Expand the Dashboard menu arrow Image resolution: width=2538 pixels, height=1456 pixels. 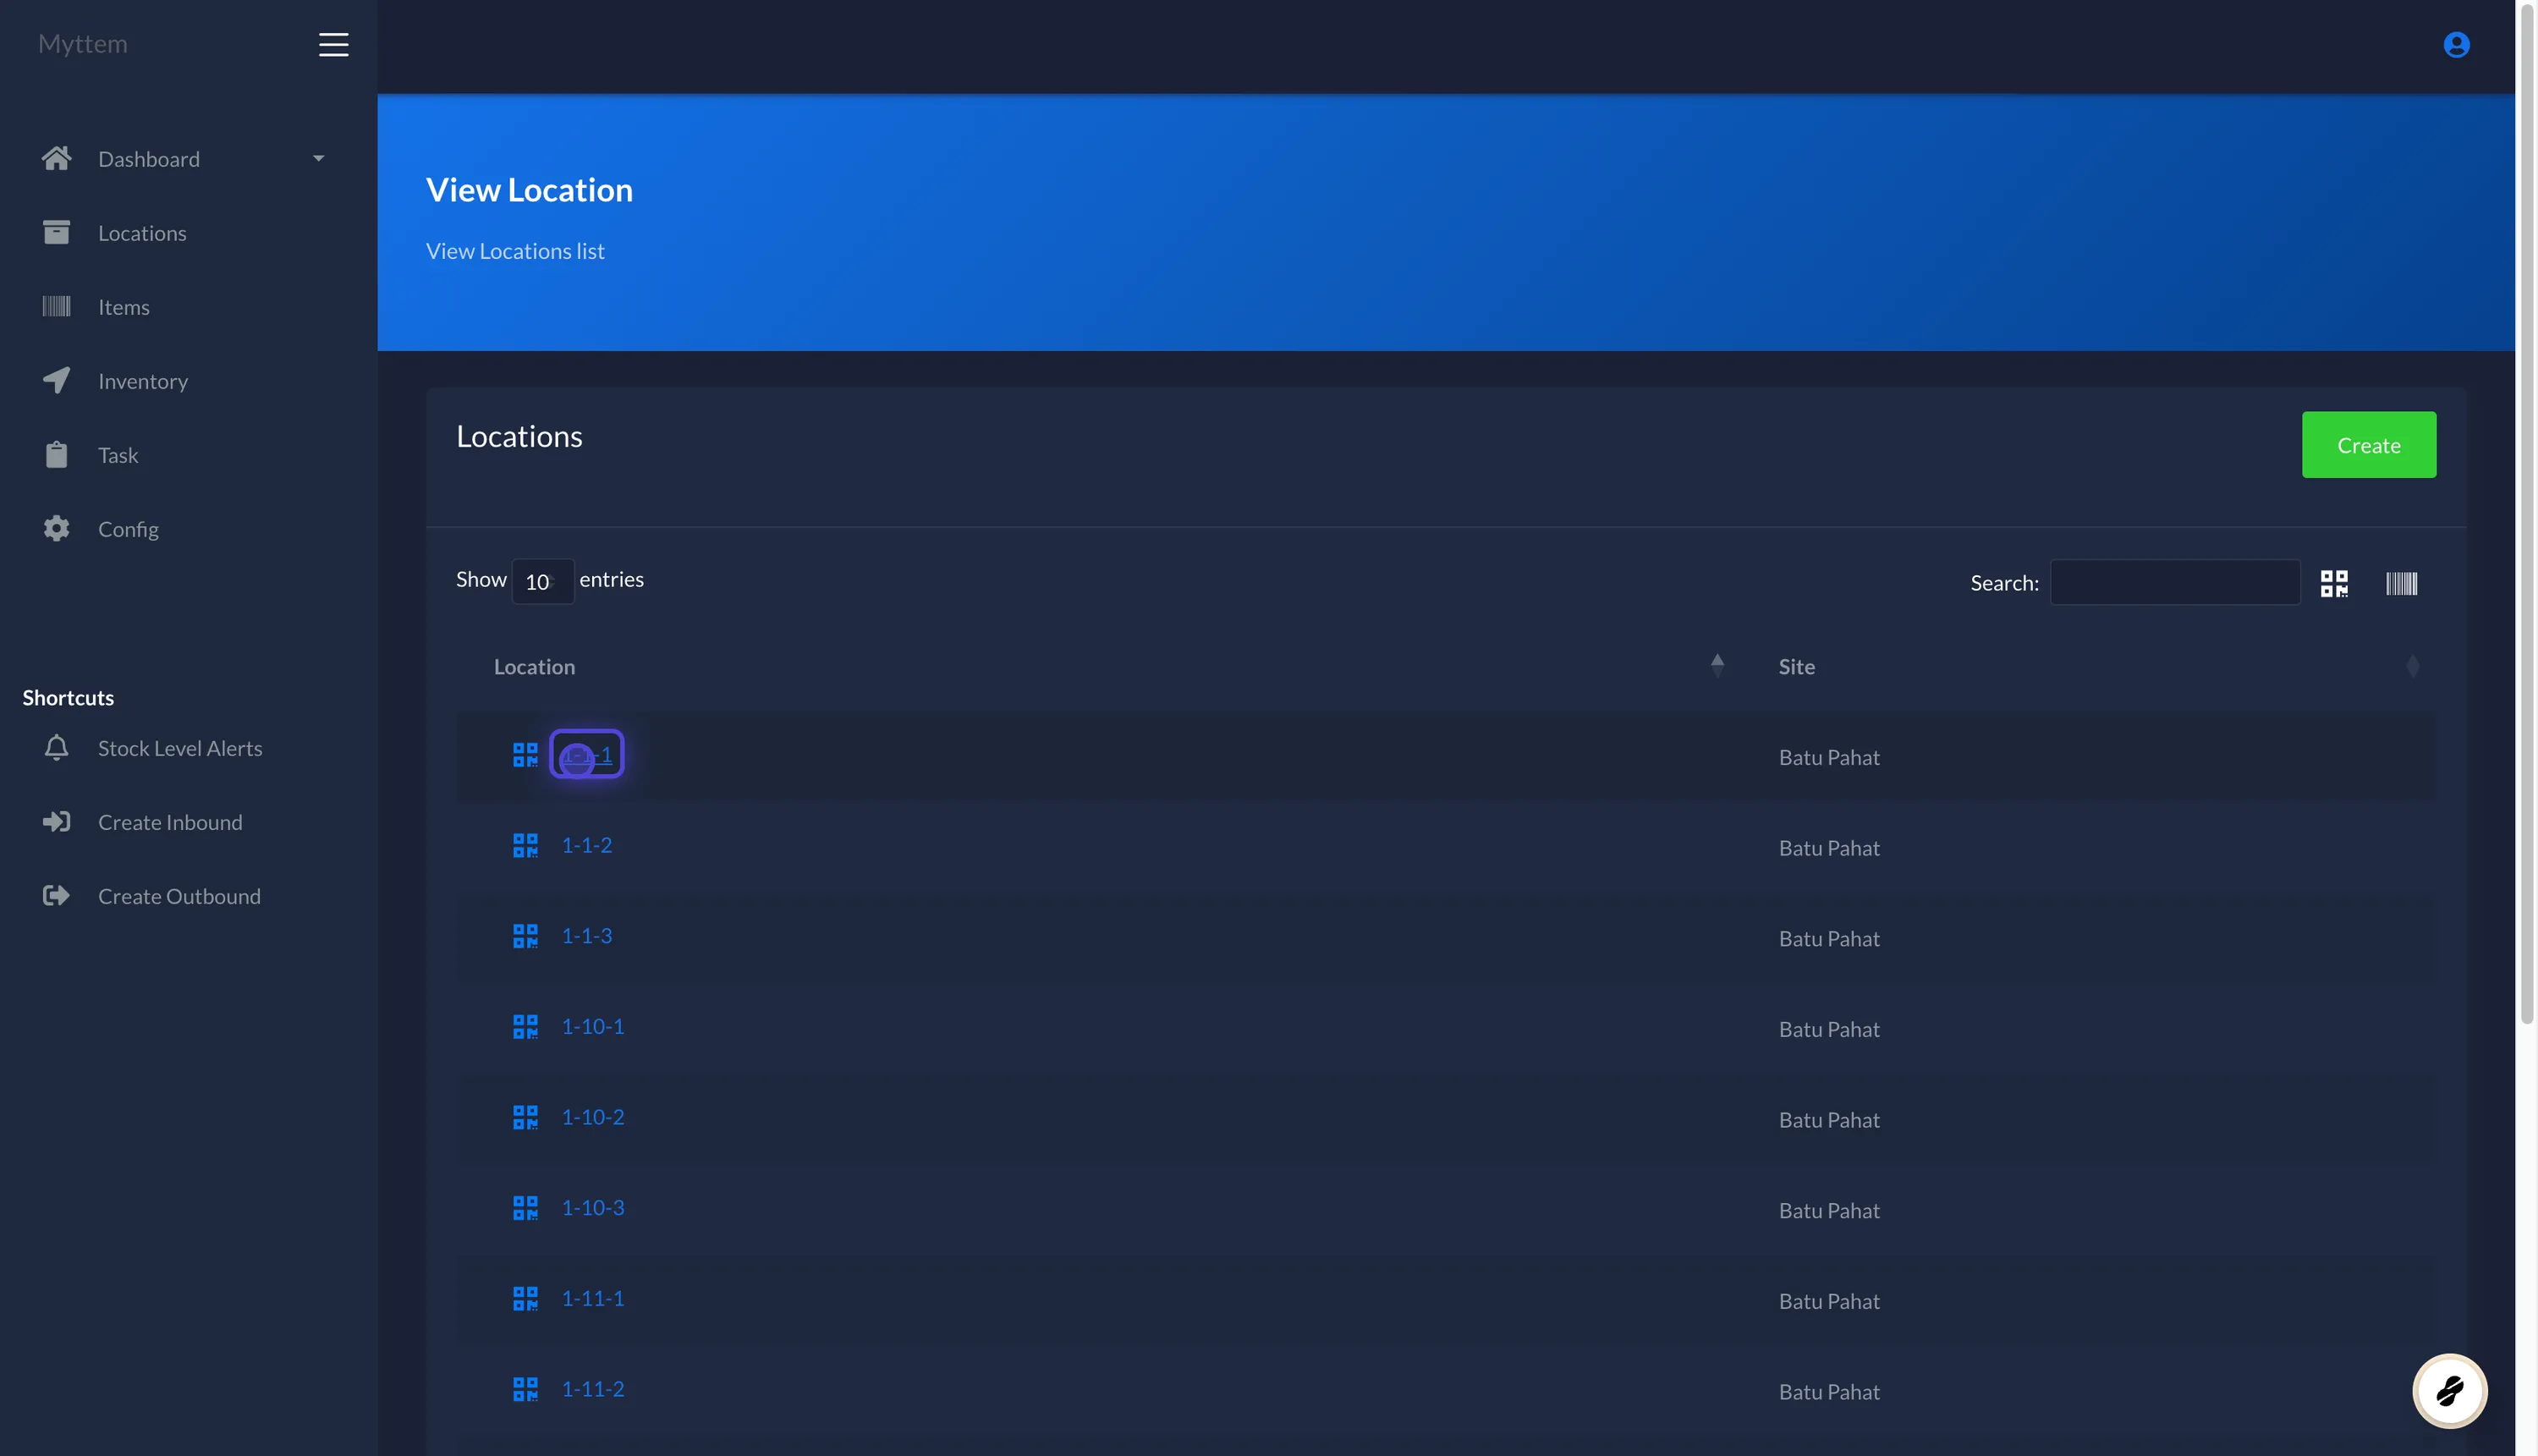[318, 159]
